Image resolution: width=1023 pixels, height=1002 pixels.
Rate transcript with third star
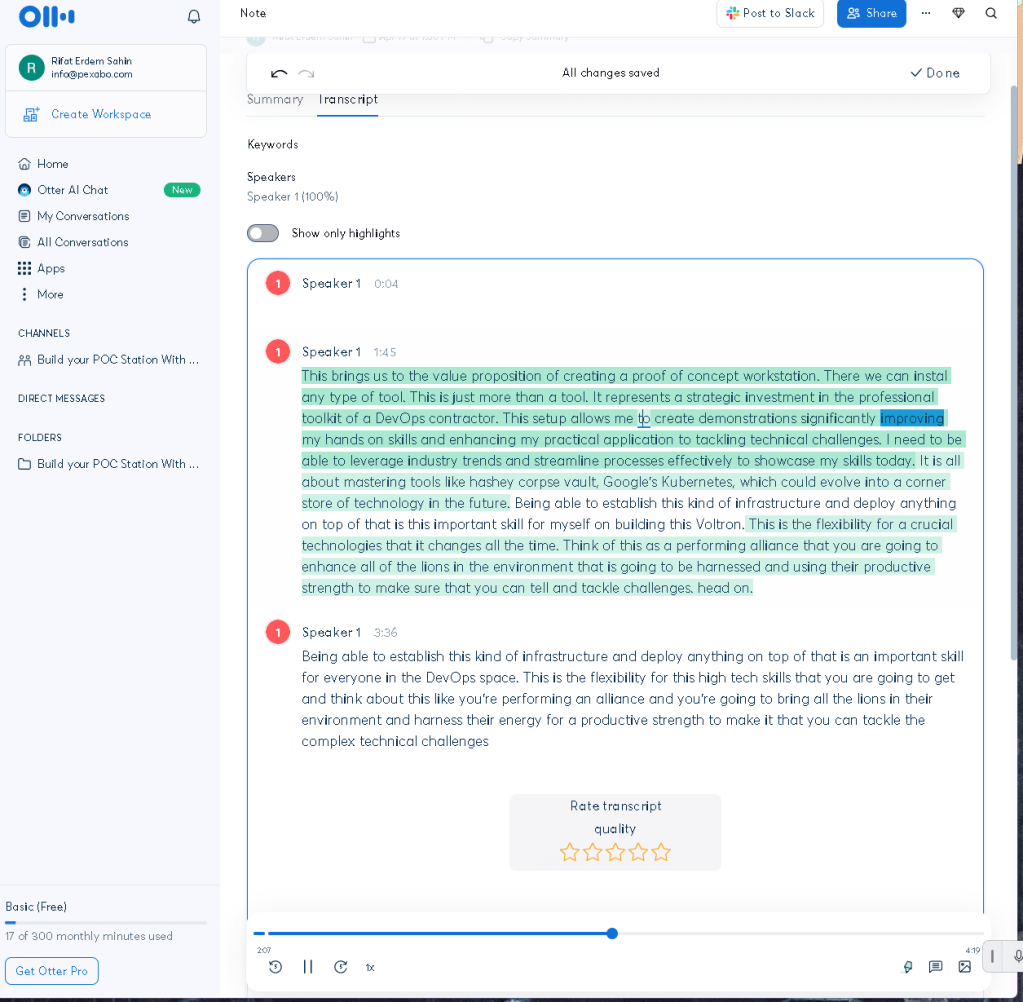pyautogui.click(x=615, y=852)
